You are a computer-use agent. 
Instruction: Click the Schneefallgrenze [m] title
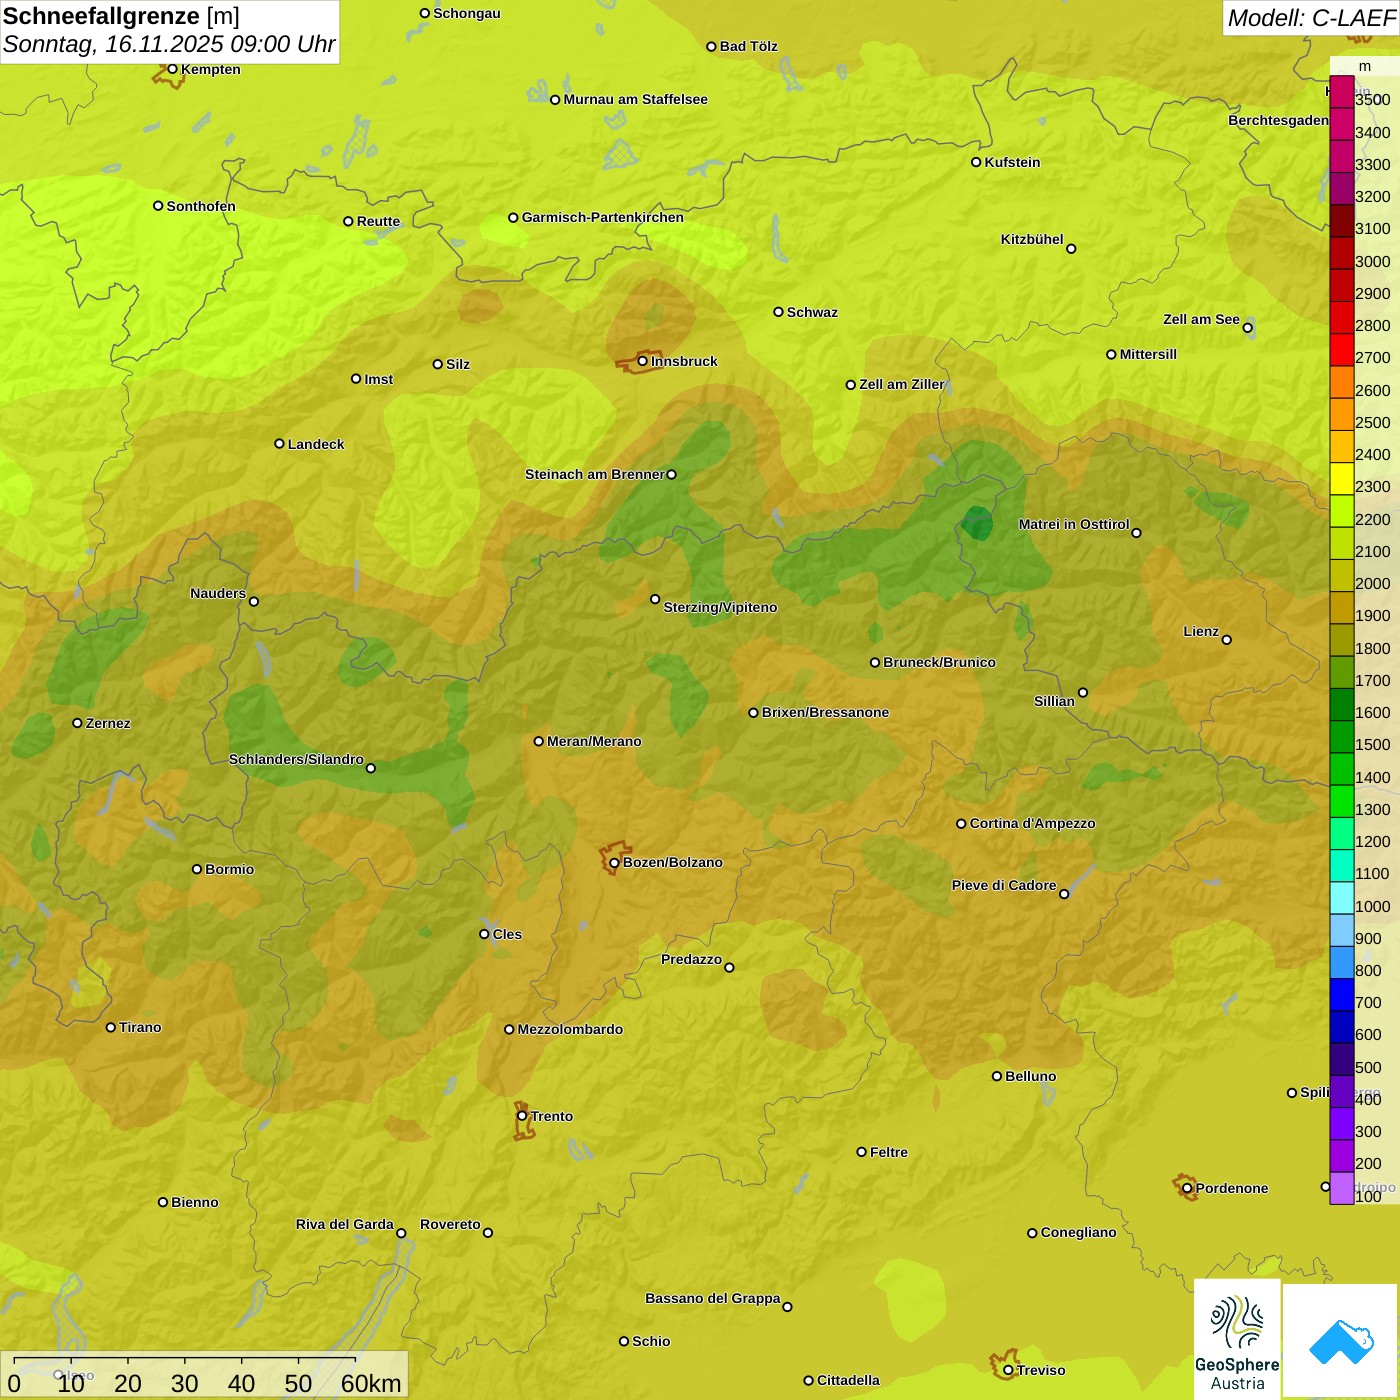point(121,16)
